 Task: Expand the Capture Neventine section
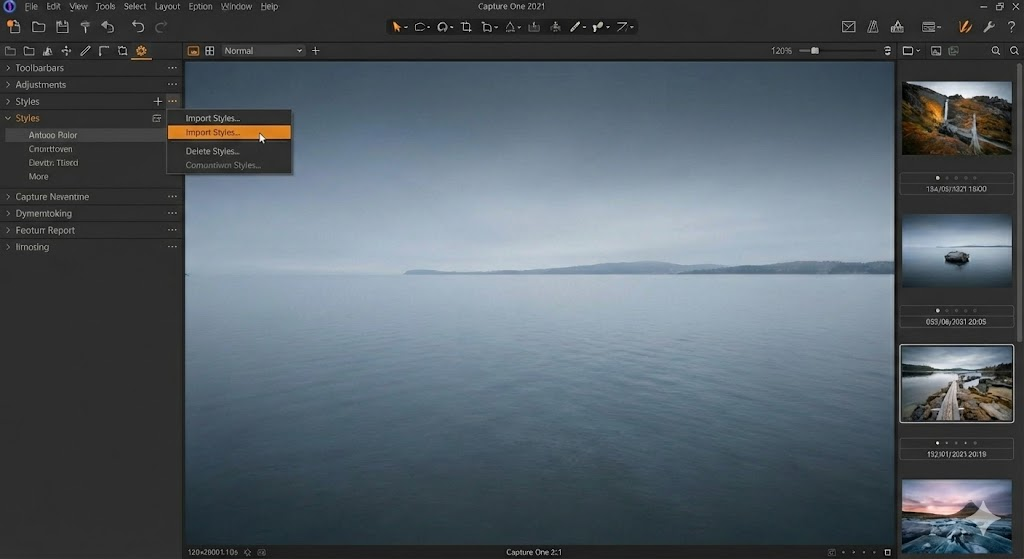(x=8, y=197)
